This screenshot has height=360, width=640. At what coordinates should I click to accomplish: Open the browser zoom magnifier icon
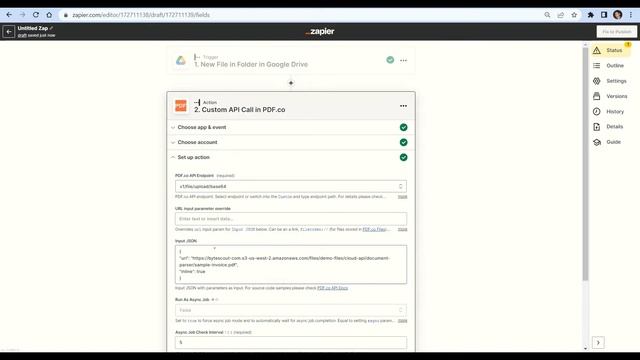pyautogui.click(x=547, y=15)
